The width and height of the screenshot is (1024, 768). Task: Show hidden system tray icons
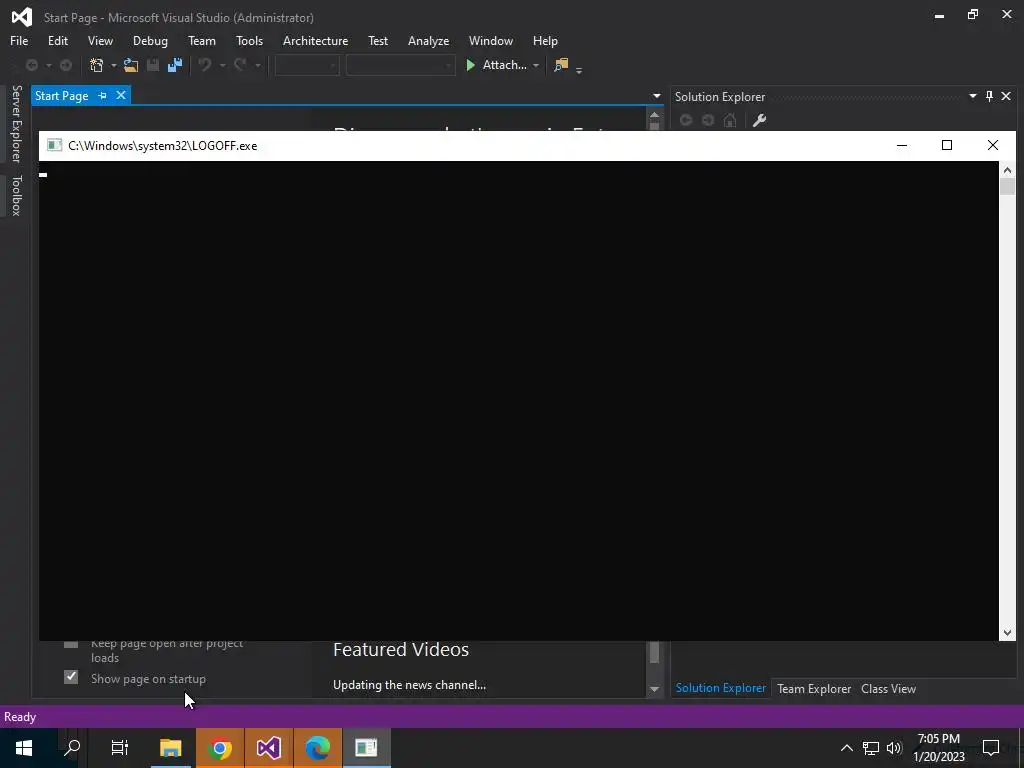(x=846, y=748)
